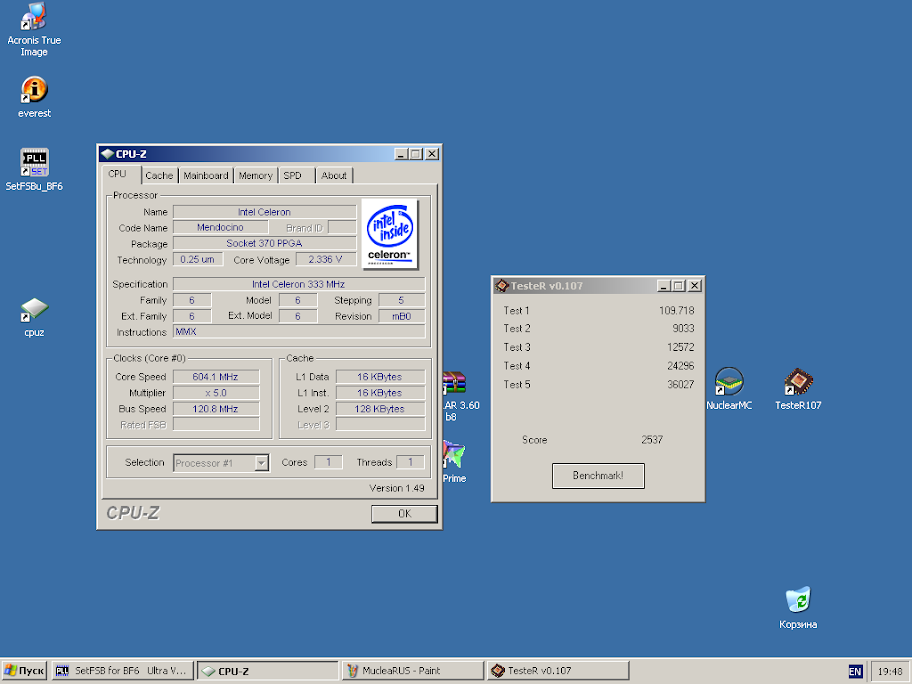
Task: Click the Test 5 result 36027
Action: point(681,384)
